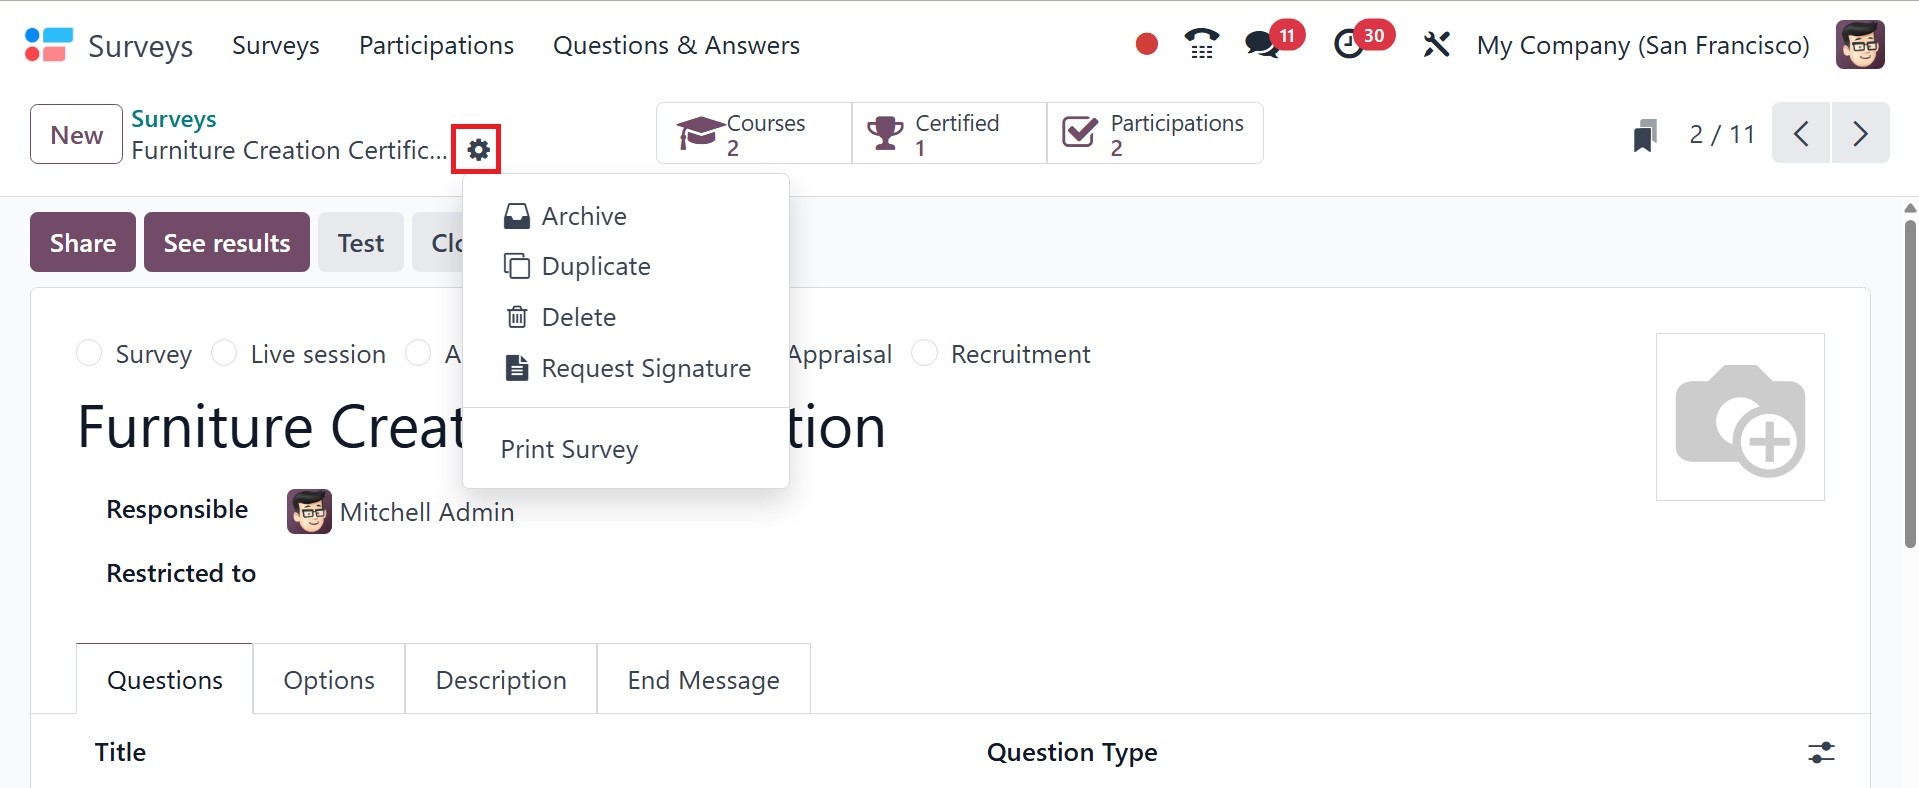Click the red recording dot icon

[x=1147, y=45]
